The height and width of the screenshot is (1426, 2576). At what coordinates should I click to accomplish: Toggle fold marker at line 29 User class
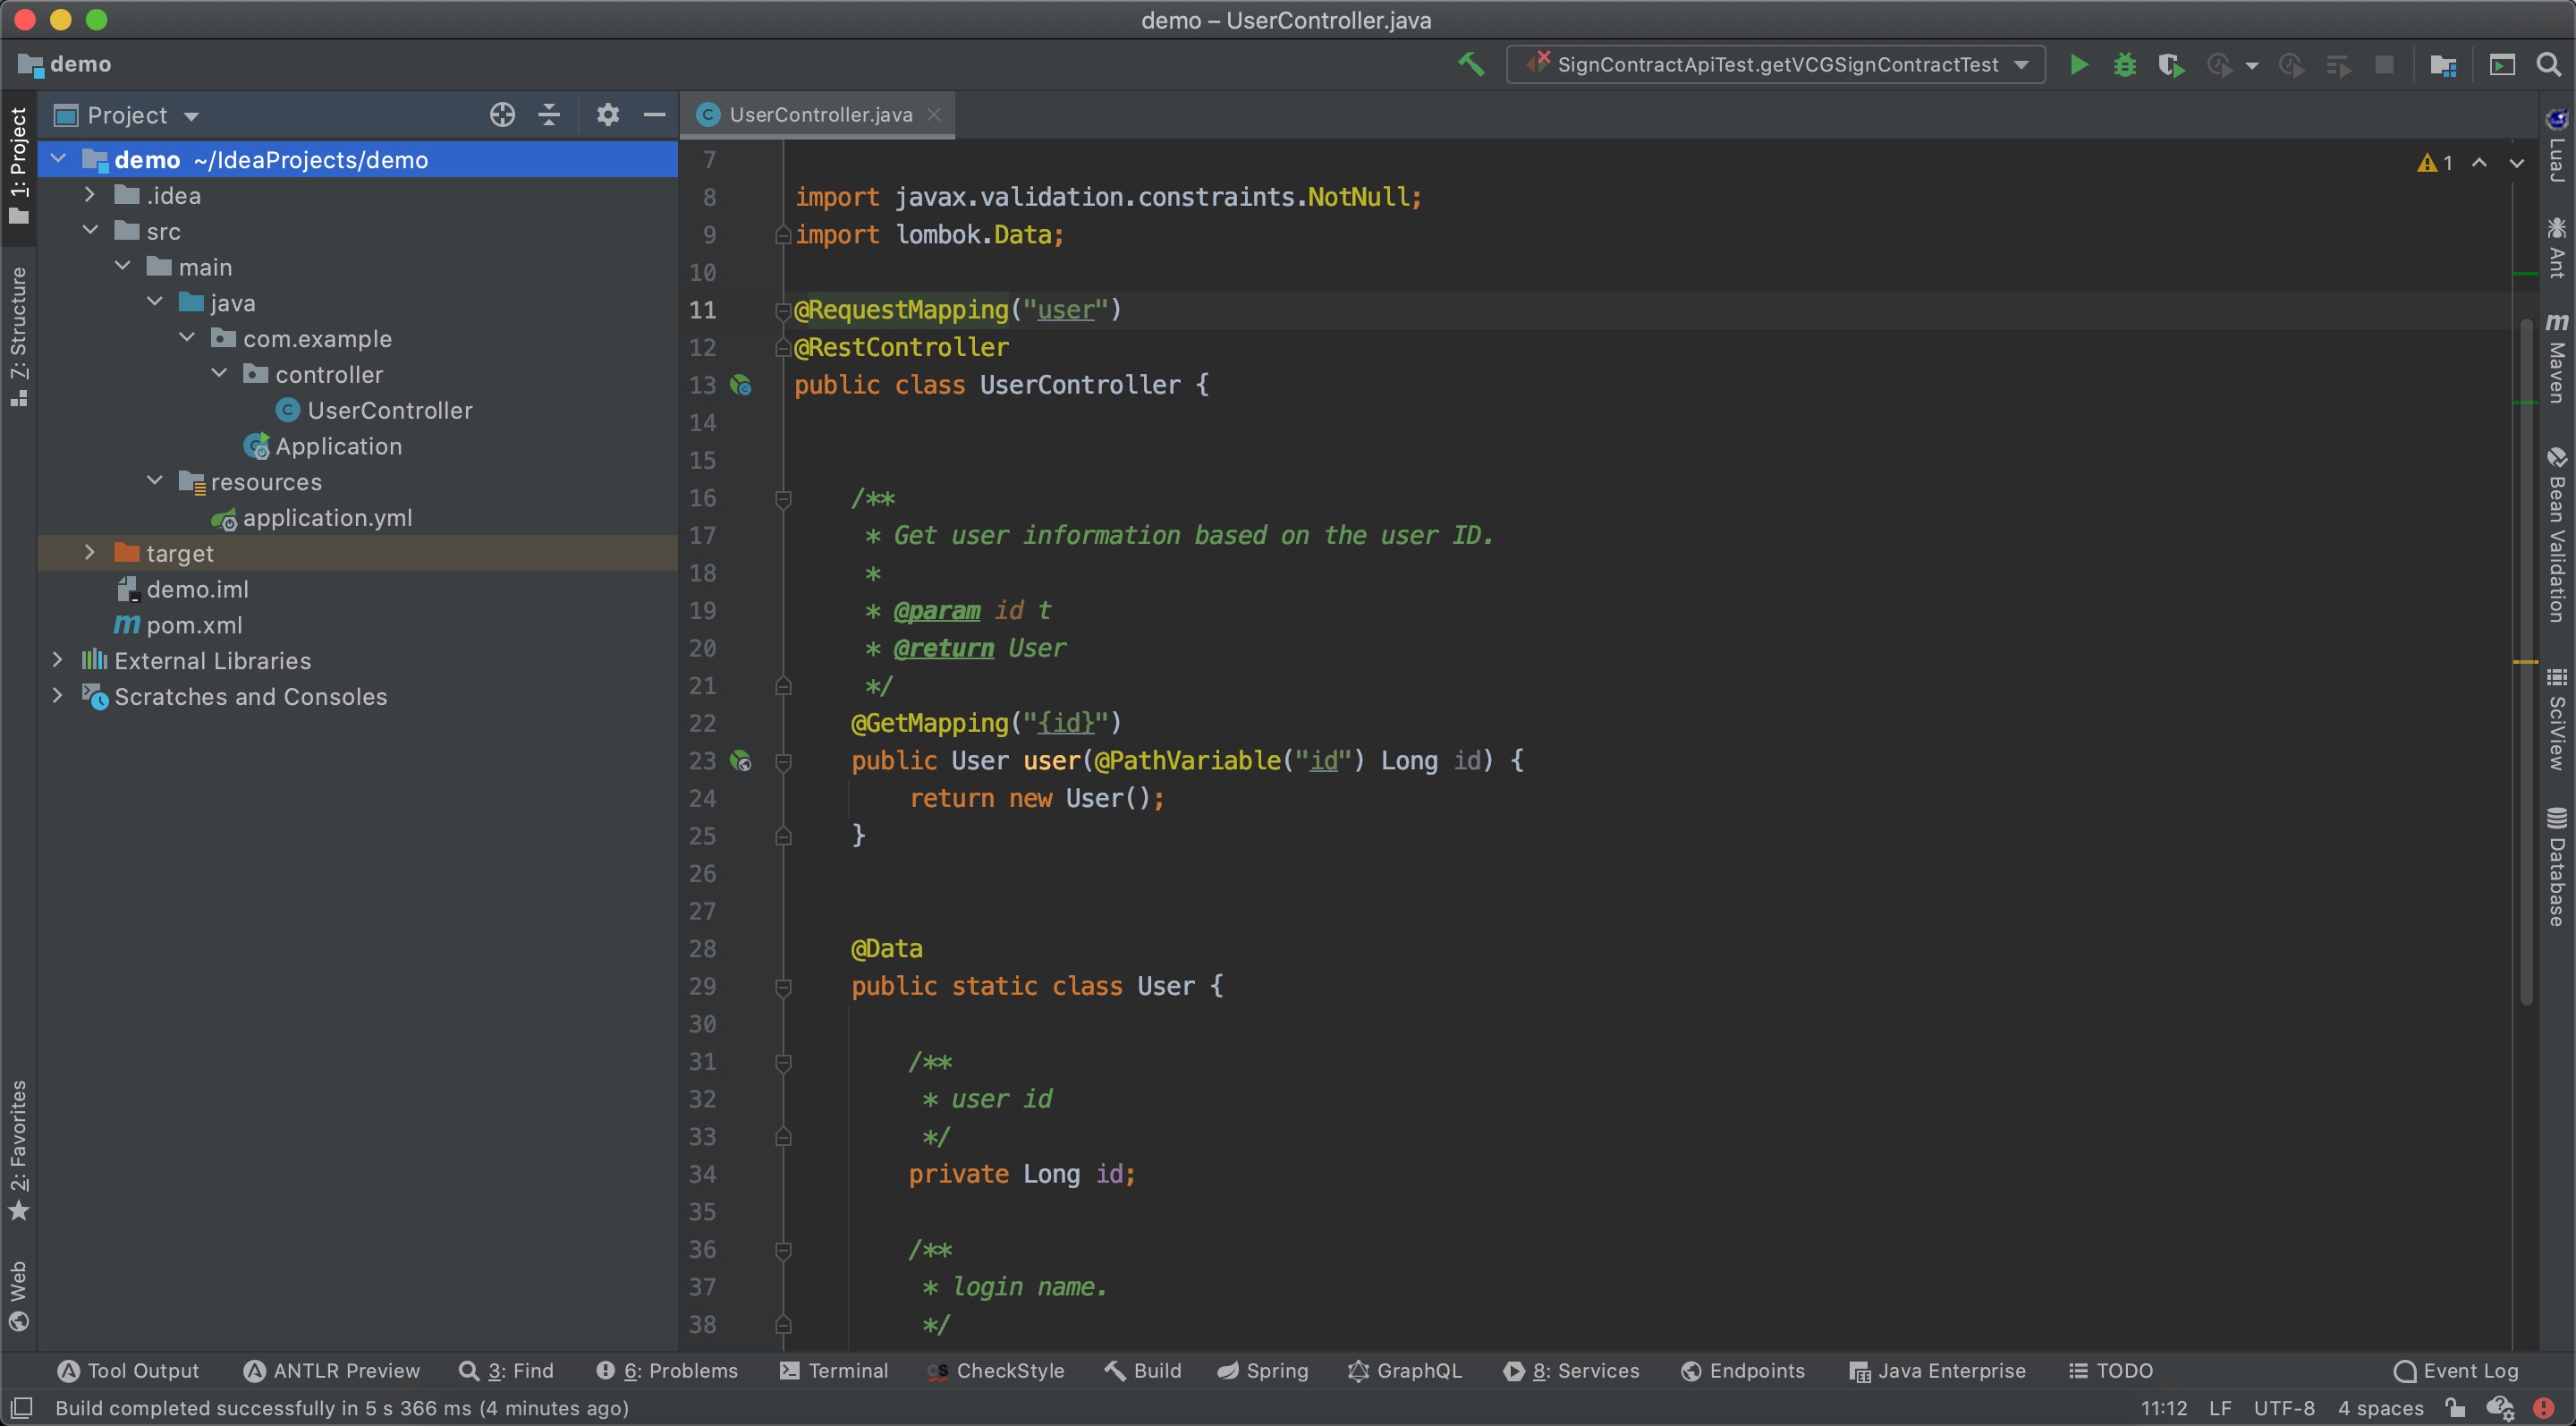784,987
